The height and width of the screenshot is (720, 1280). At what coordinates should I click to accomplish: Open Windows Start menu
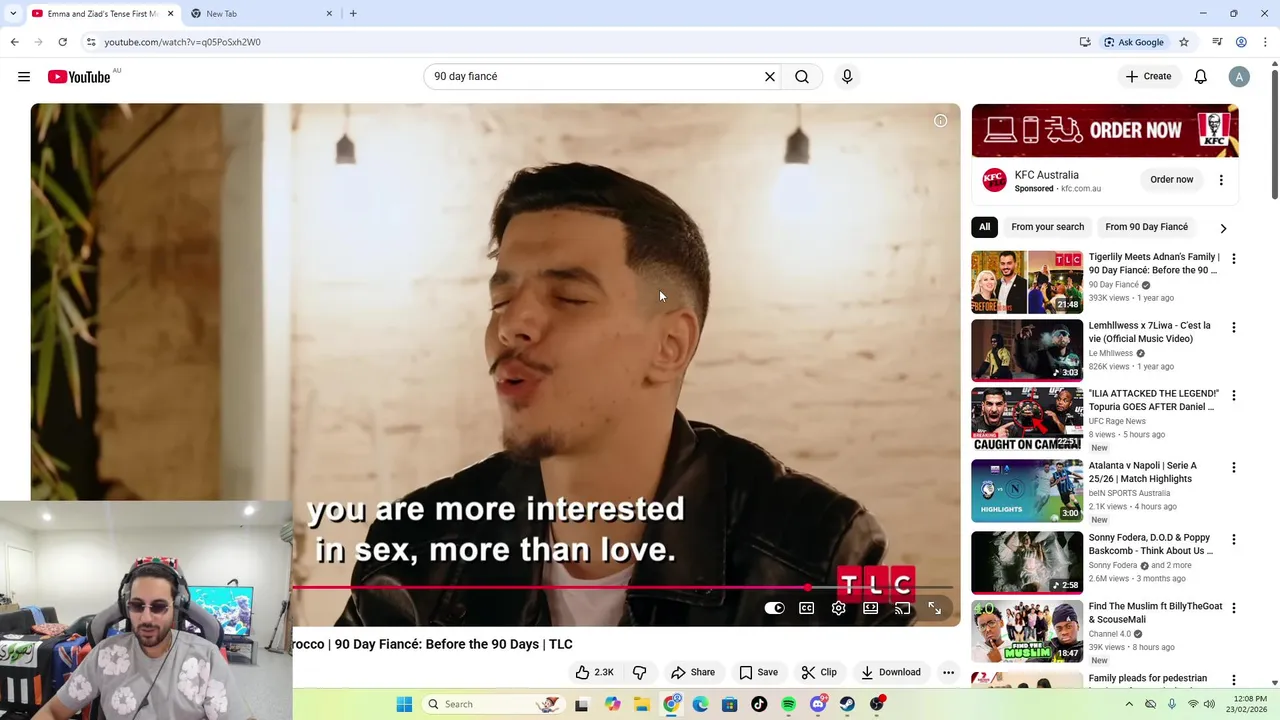(404, 704)
